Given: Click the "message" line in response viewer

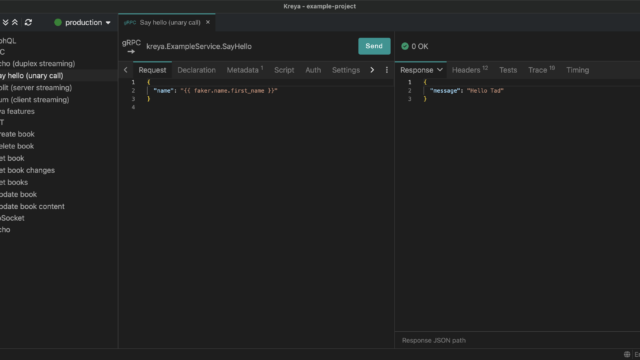Looking at the screenshot, I should [x=467, y=91].
